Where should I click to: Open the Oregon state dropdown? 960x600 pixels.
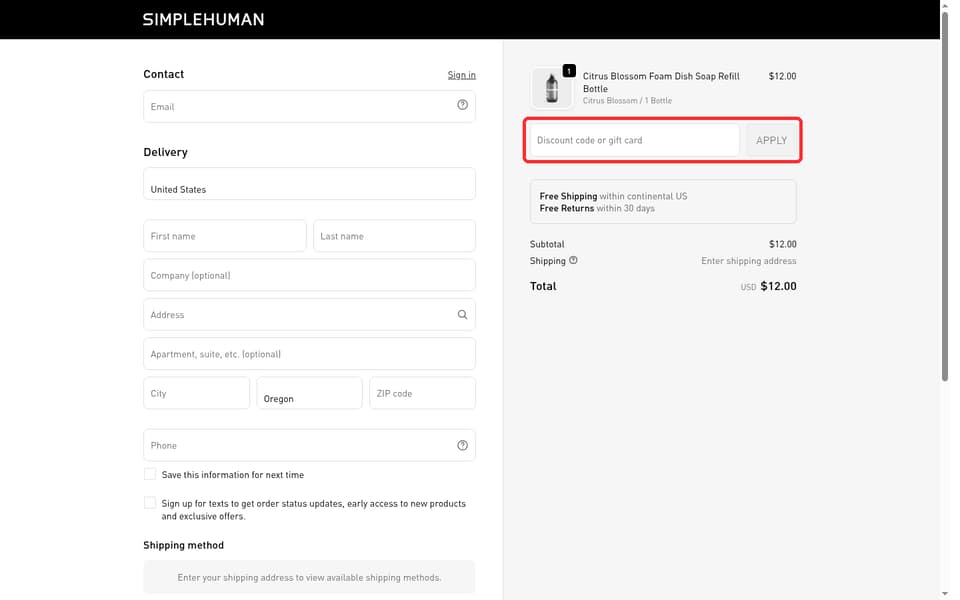point(309,393)
